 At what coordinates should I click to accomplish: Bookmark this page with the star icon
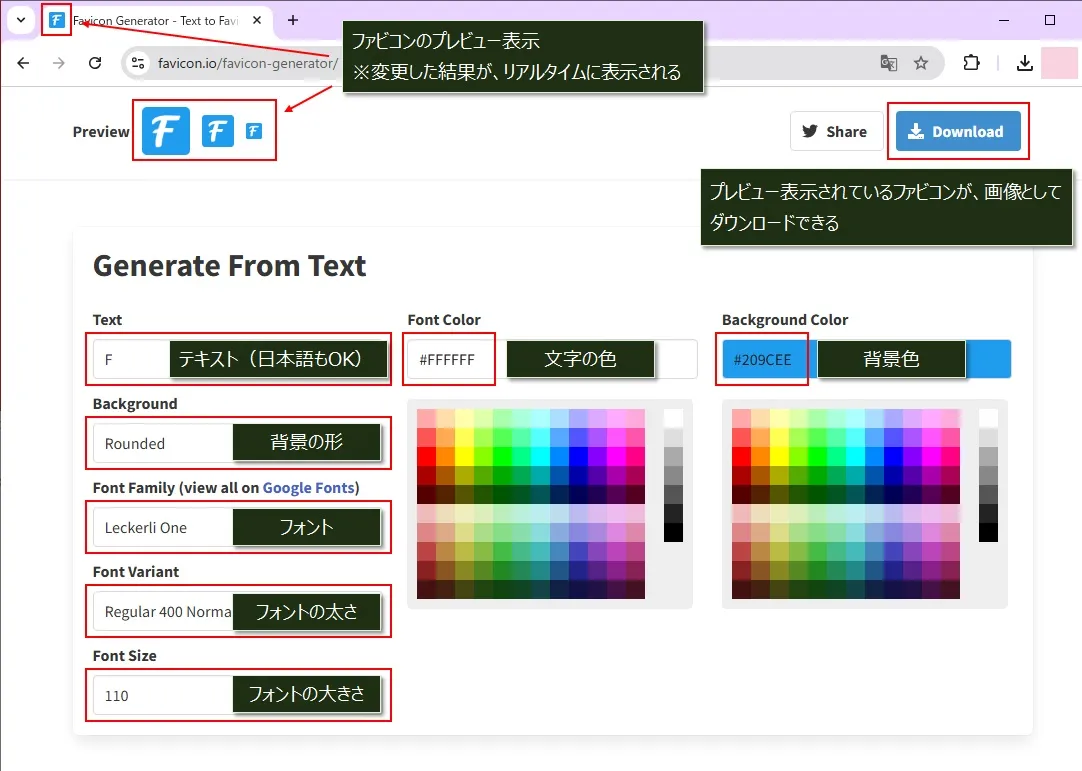tap(921, 63)
